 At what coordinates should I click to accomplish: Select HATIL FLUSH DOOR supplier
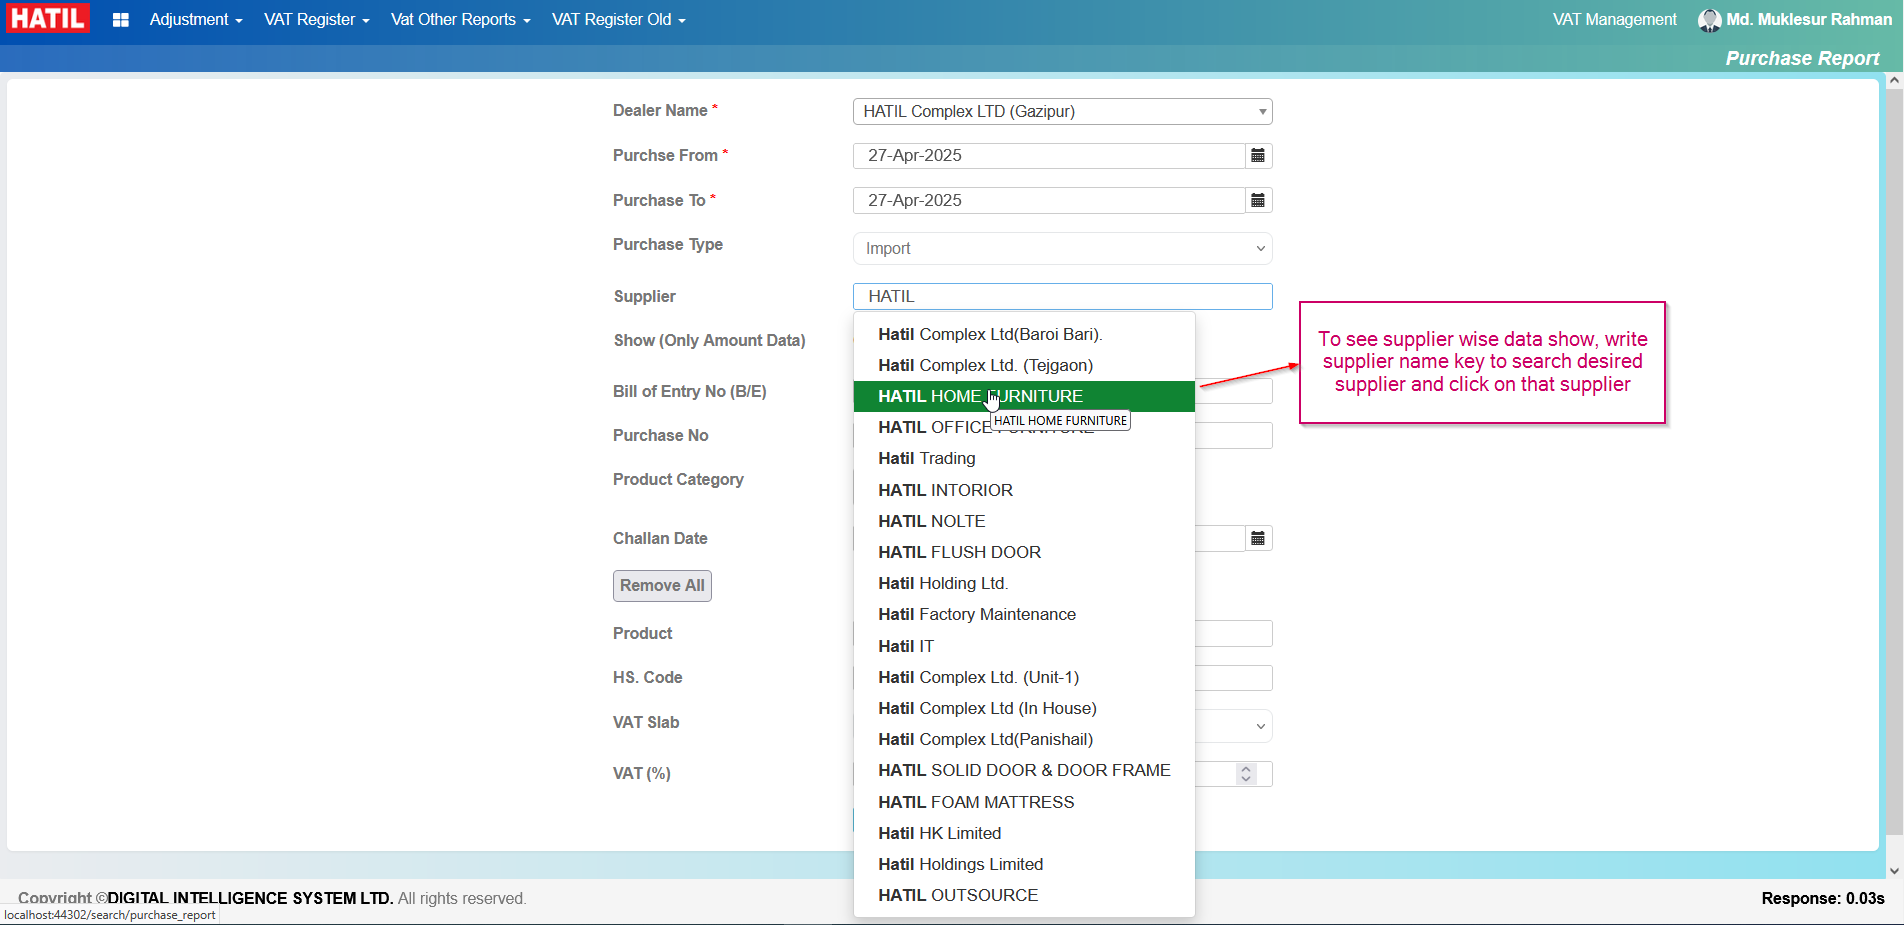[x=1024, y=553]
